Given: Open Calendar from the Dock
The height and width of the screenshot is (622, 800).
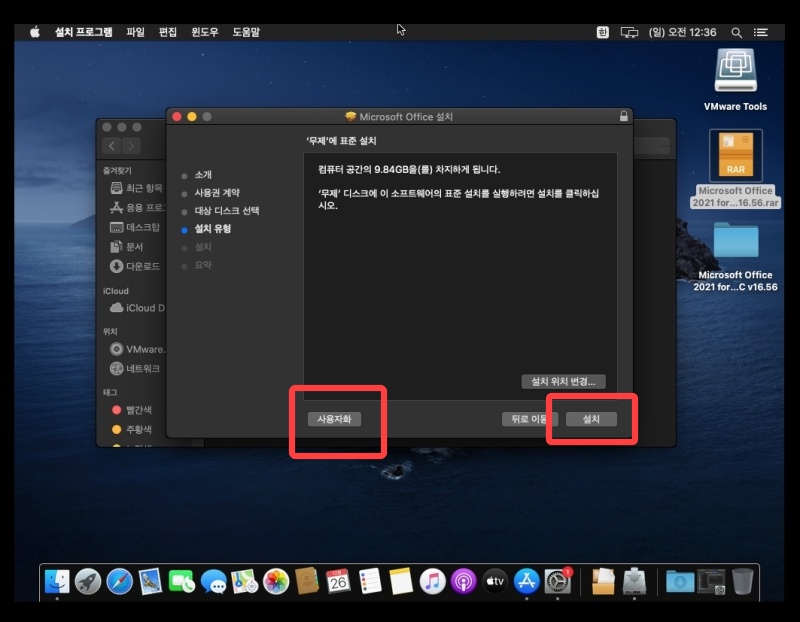Looking at the screenshot, I should 338,581.
